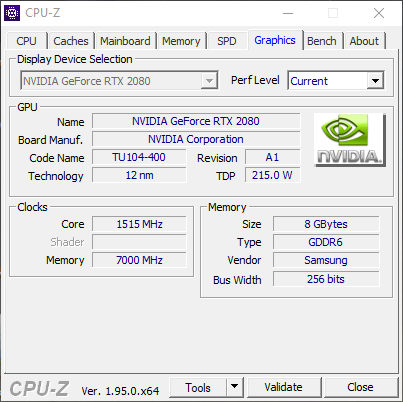This screenshot has width=403, height=402.
Task: Open the Mainboard tab
Action: 125,41
